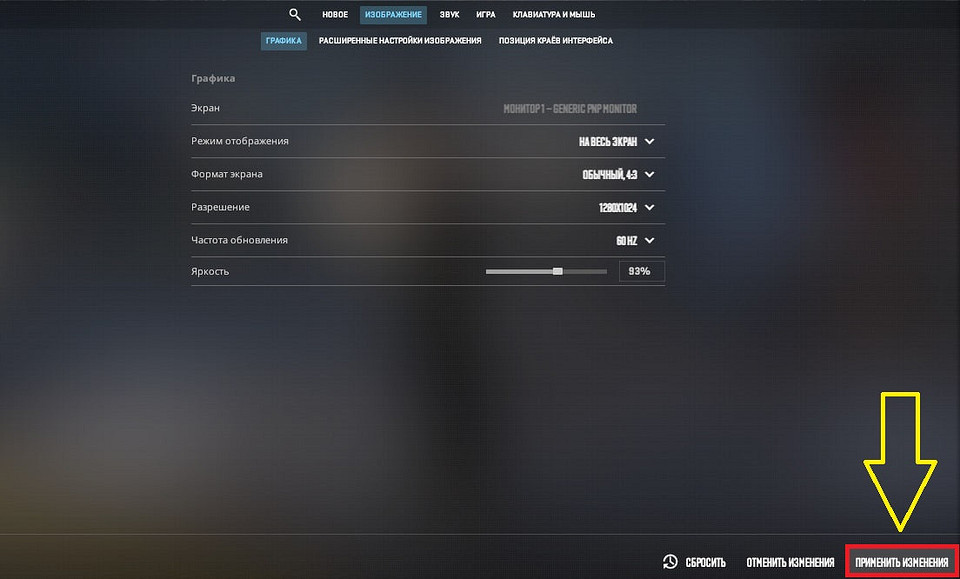Click the Сбросить button
This screenshot has height=579, width=960.
tap(705, 562)
